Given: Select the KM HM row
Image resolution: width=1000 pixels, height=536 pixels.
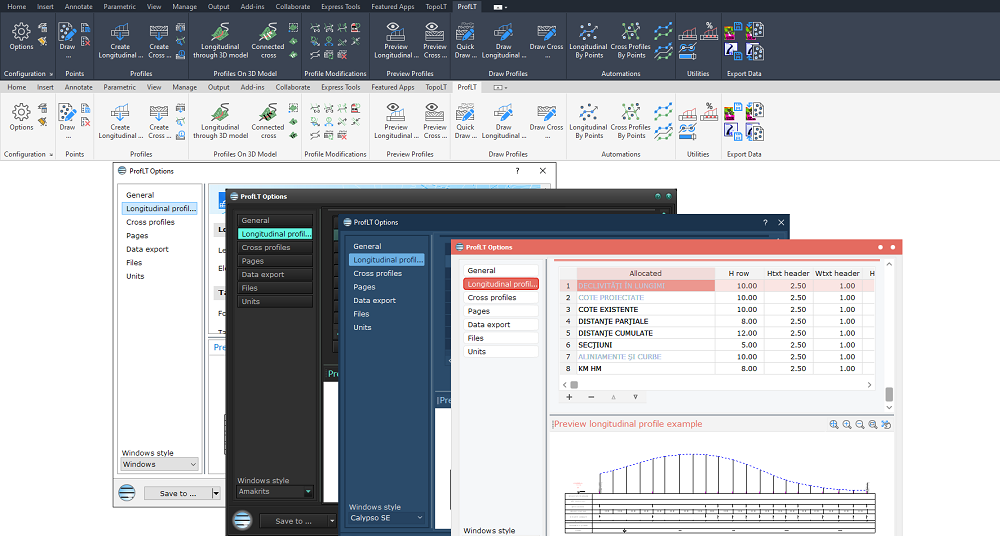Looking at the screenshot, I should point(717,369).
